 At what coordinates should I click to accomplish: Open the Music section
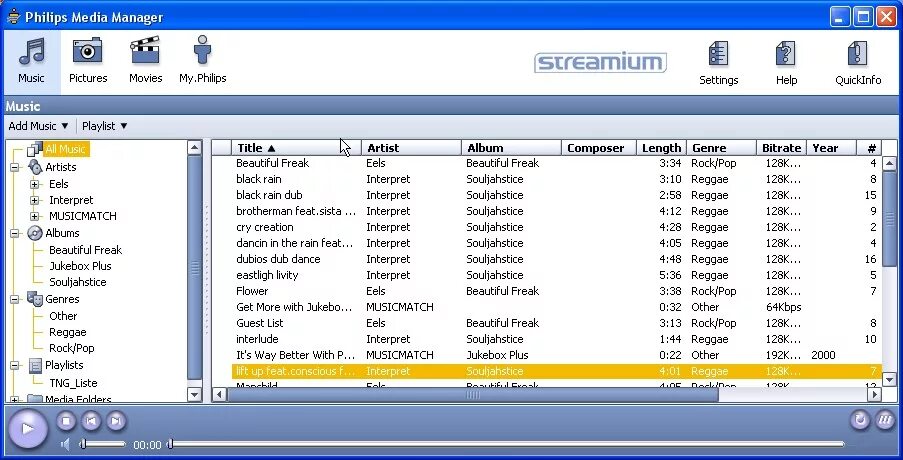[31, 61]
